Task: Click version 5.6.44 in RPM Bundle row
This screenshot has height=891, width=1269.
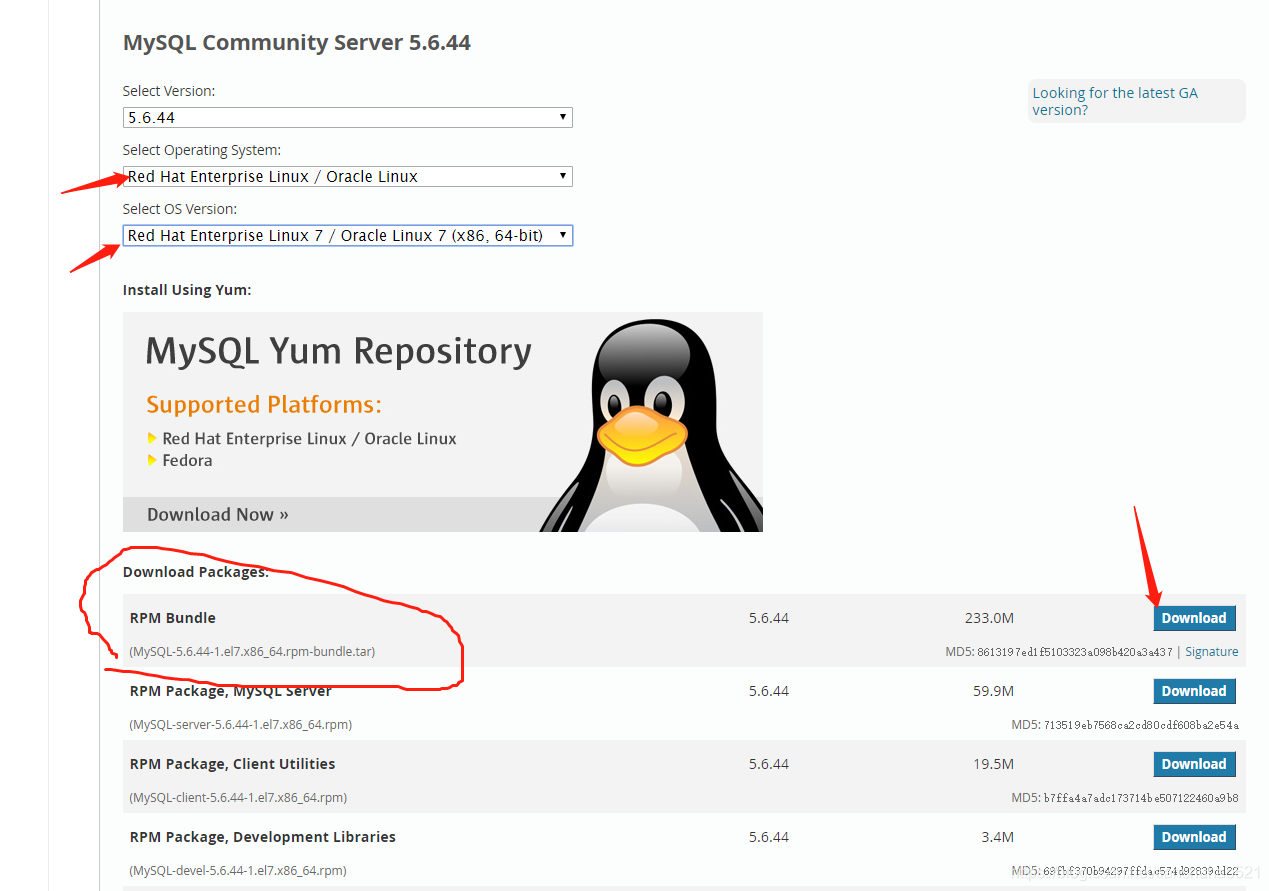Action: 769,618
